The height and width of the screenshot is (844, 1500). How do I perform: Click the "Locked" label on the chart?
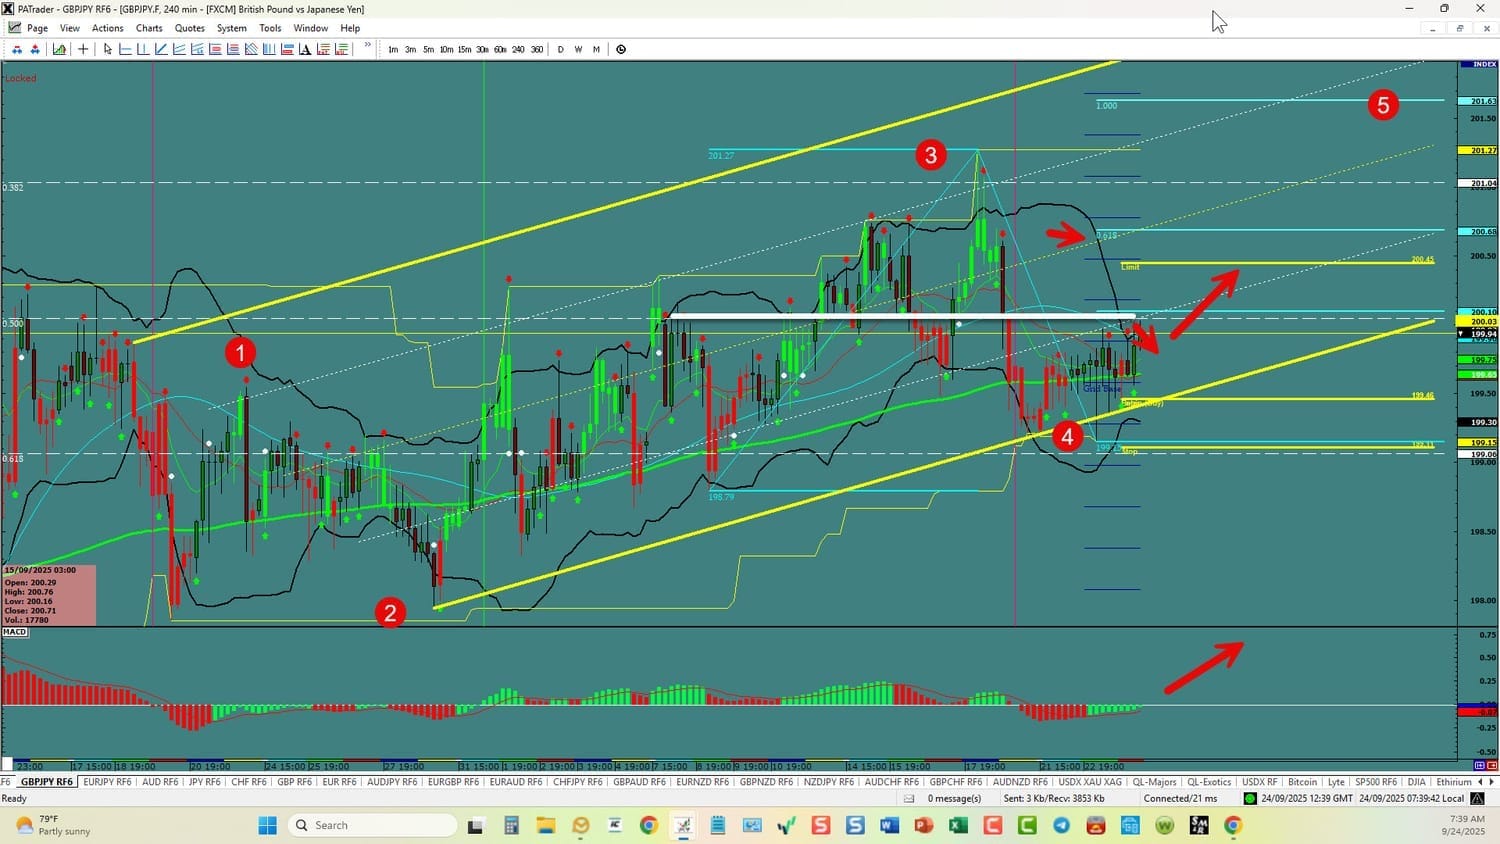point(21,78)
